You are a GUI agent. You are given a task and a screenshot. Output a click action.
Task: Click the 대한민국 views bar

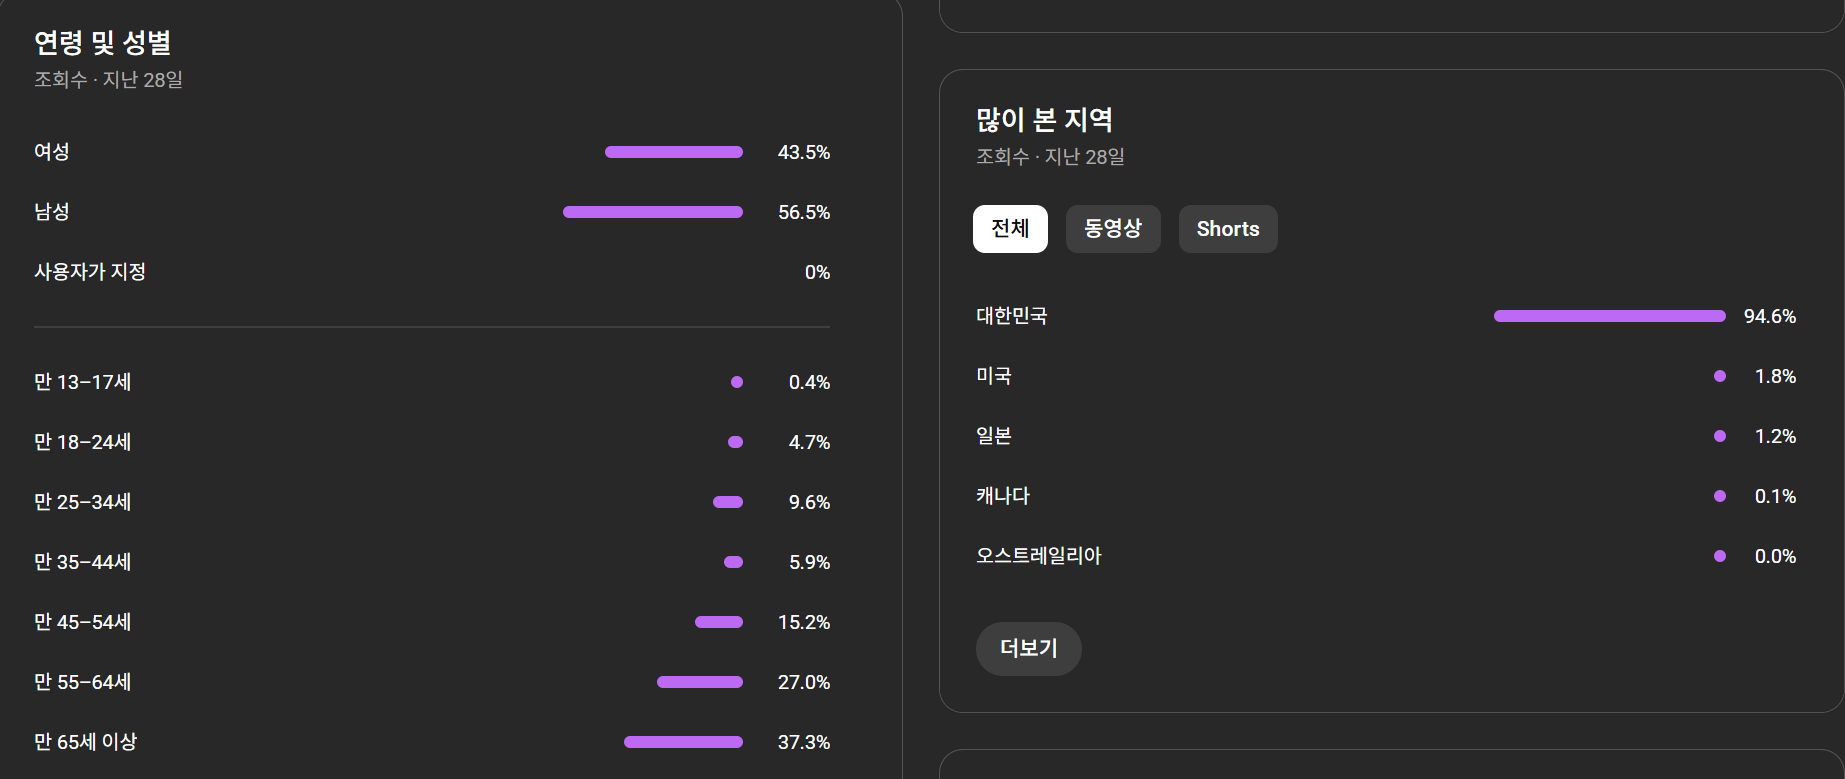pos(1609,316)
